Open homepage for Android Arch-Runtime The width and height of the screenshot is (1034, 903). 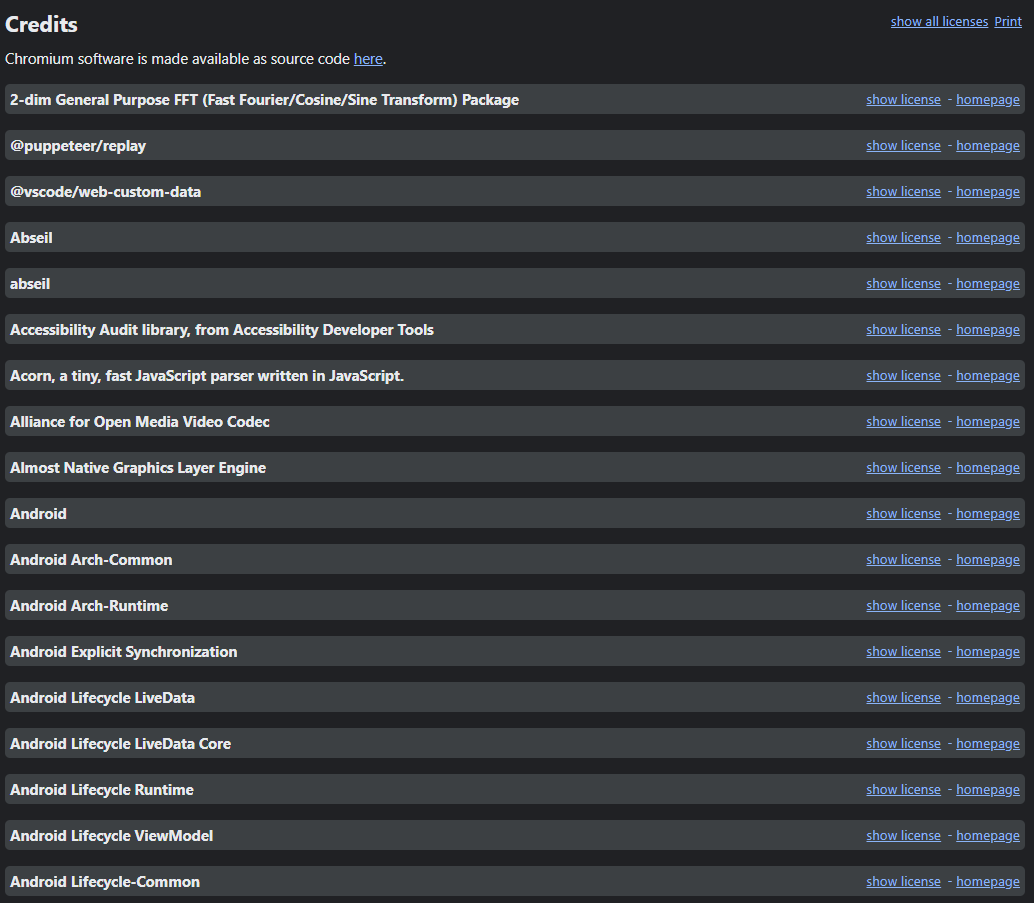pos(988,606)
